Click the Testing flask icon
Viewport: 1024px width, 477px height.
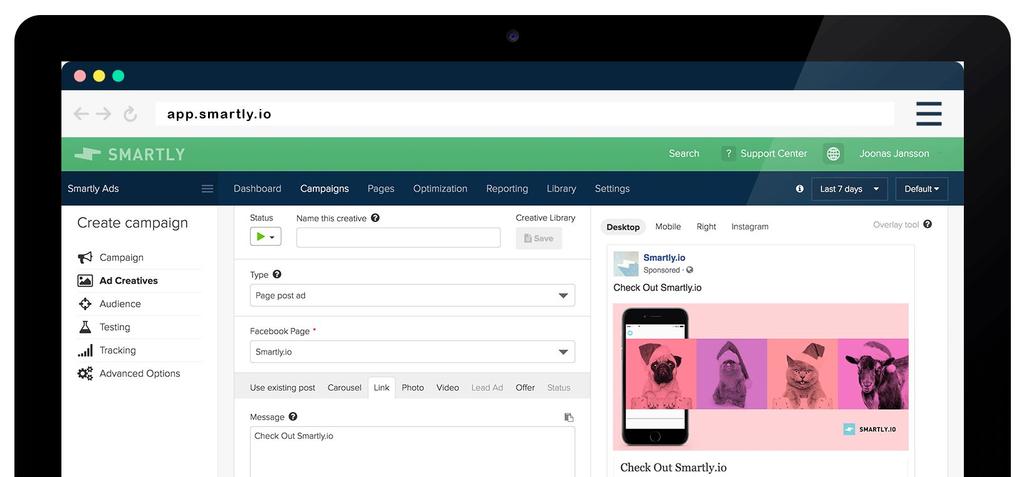85,327
